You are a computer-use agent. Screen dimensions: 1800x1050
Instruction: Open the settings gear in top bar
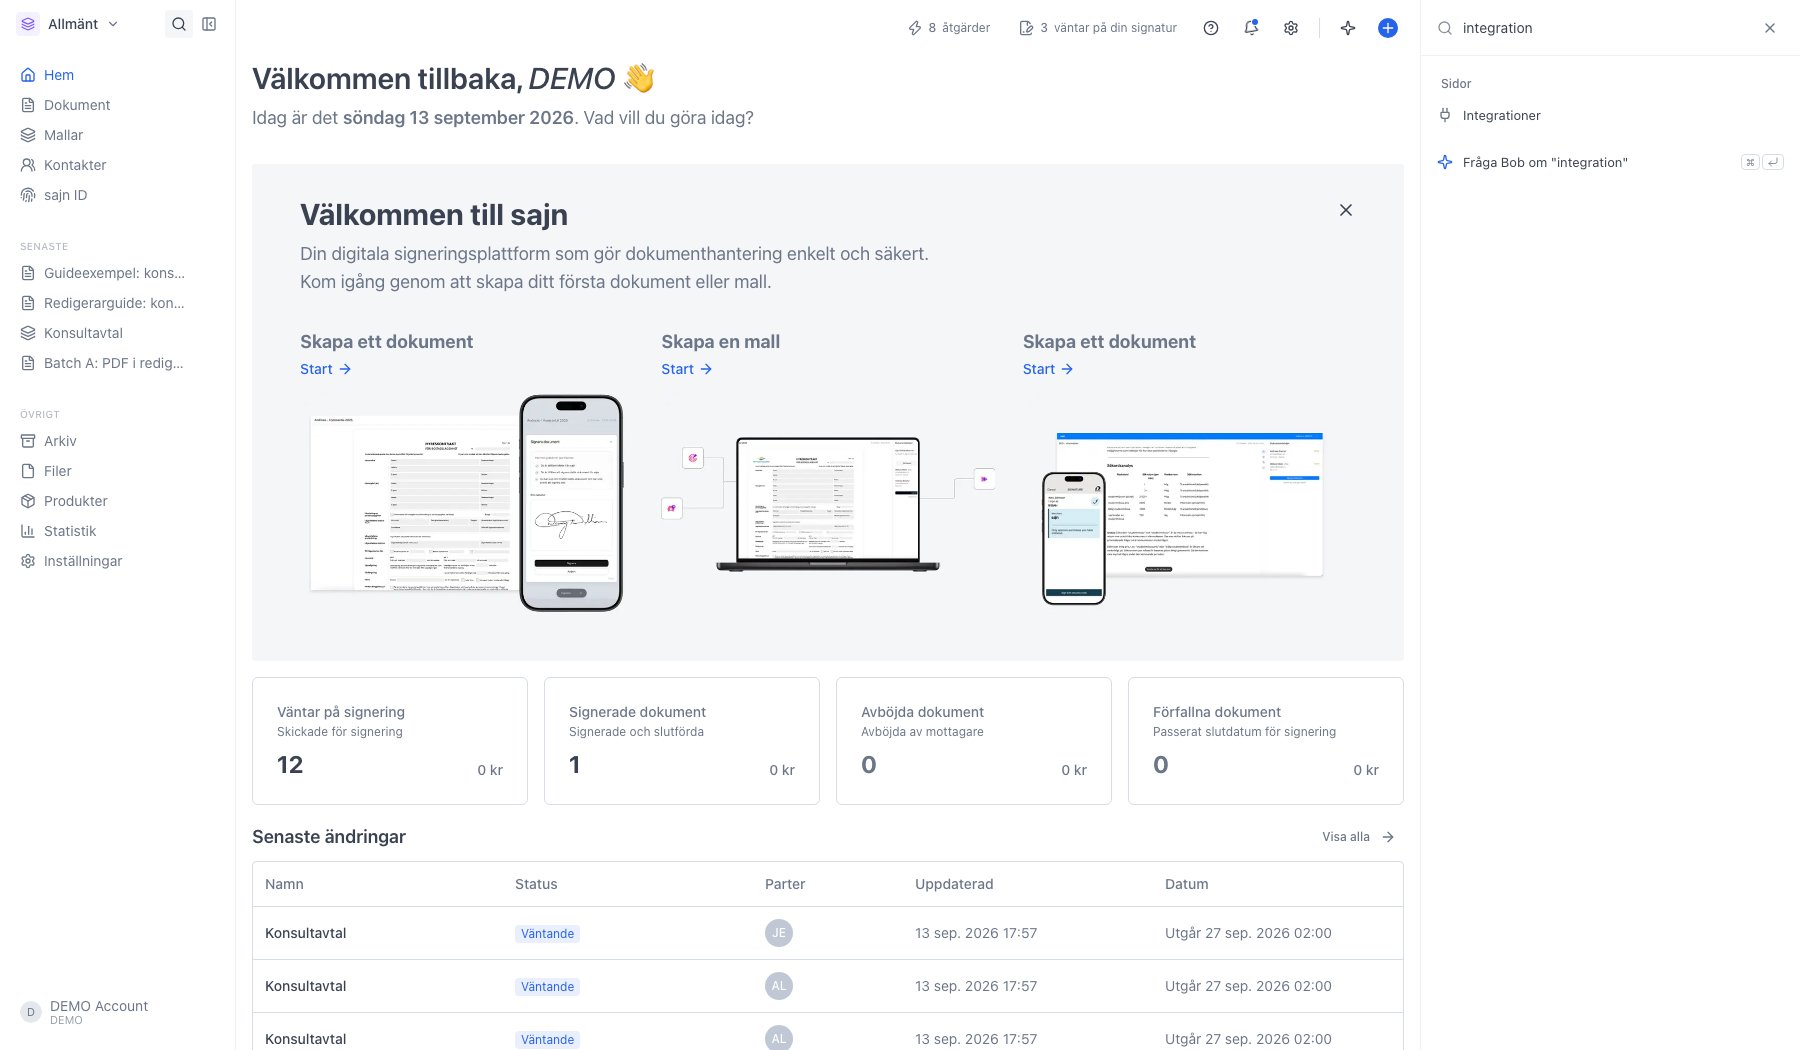pyautogui.click(x=1291, y=28)
